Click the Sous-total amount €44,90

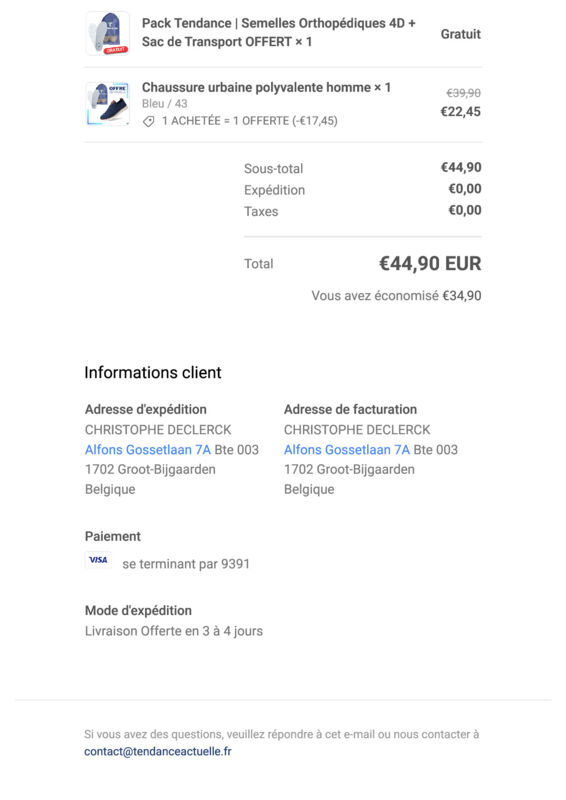coord(461,167)
